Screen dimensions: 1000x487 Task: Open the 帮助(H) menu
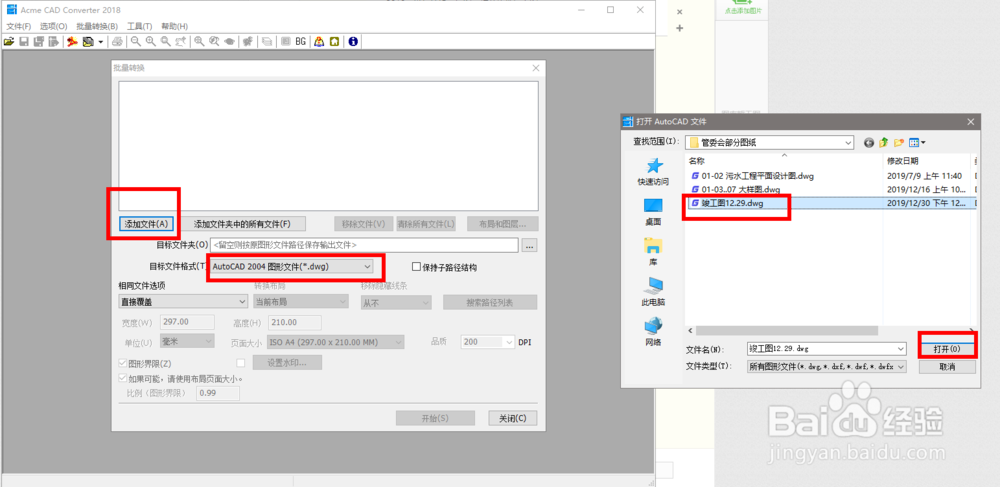(x=174, y=26)
